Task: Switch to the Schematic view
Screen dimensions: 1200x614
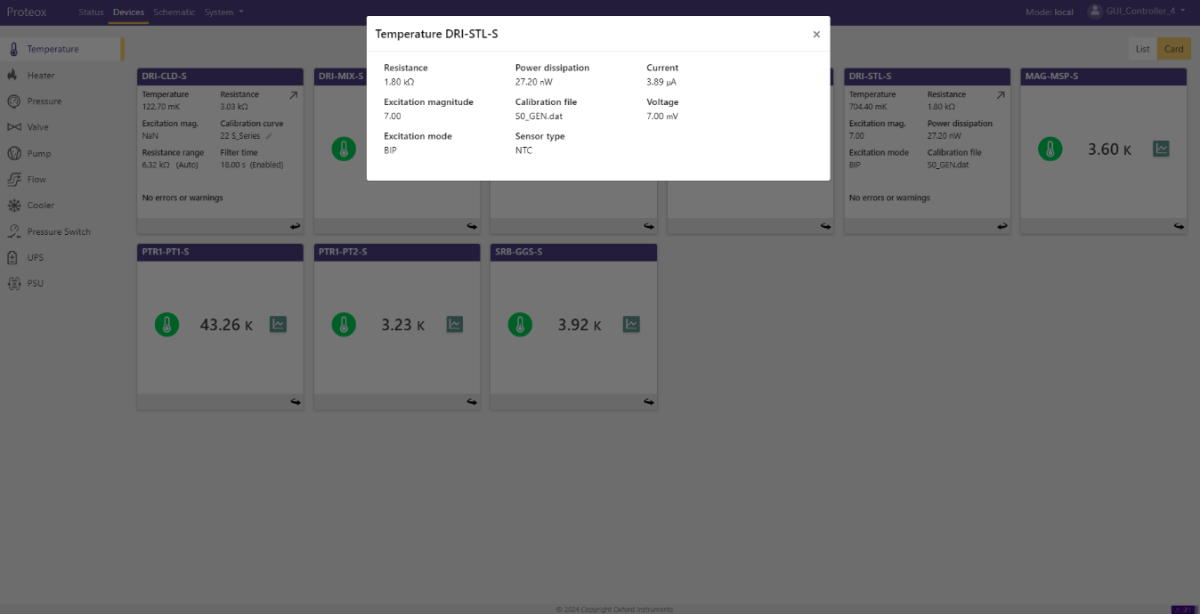Action: (174, 12)
